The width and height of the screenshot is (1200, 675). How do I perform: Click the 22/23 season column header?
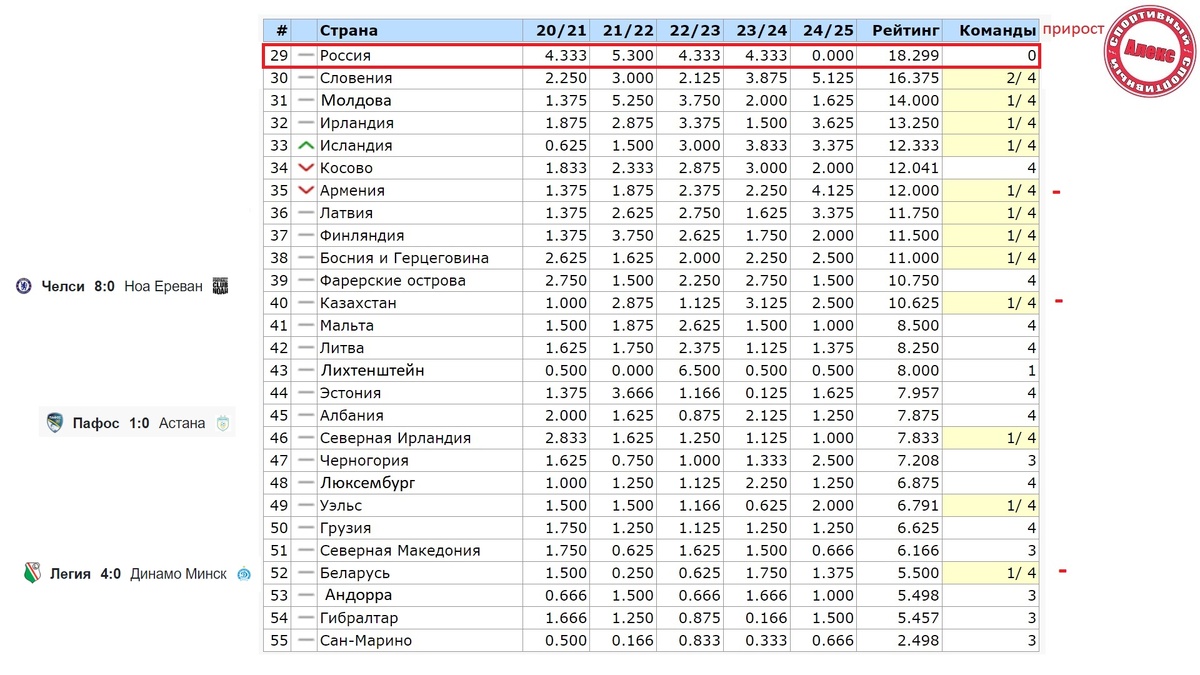(x=689, y=31)
